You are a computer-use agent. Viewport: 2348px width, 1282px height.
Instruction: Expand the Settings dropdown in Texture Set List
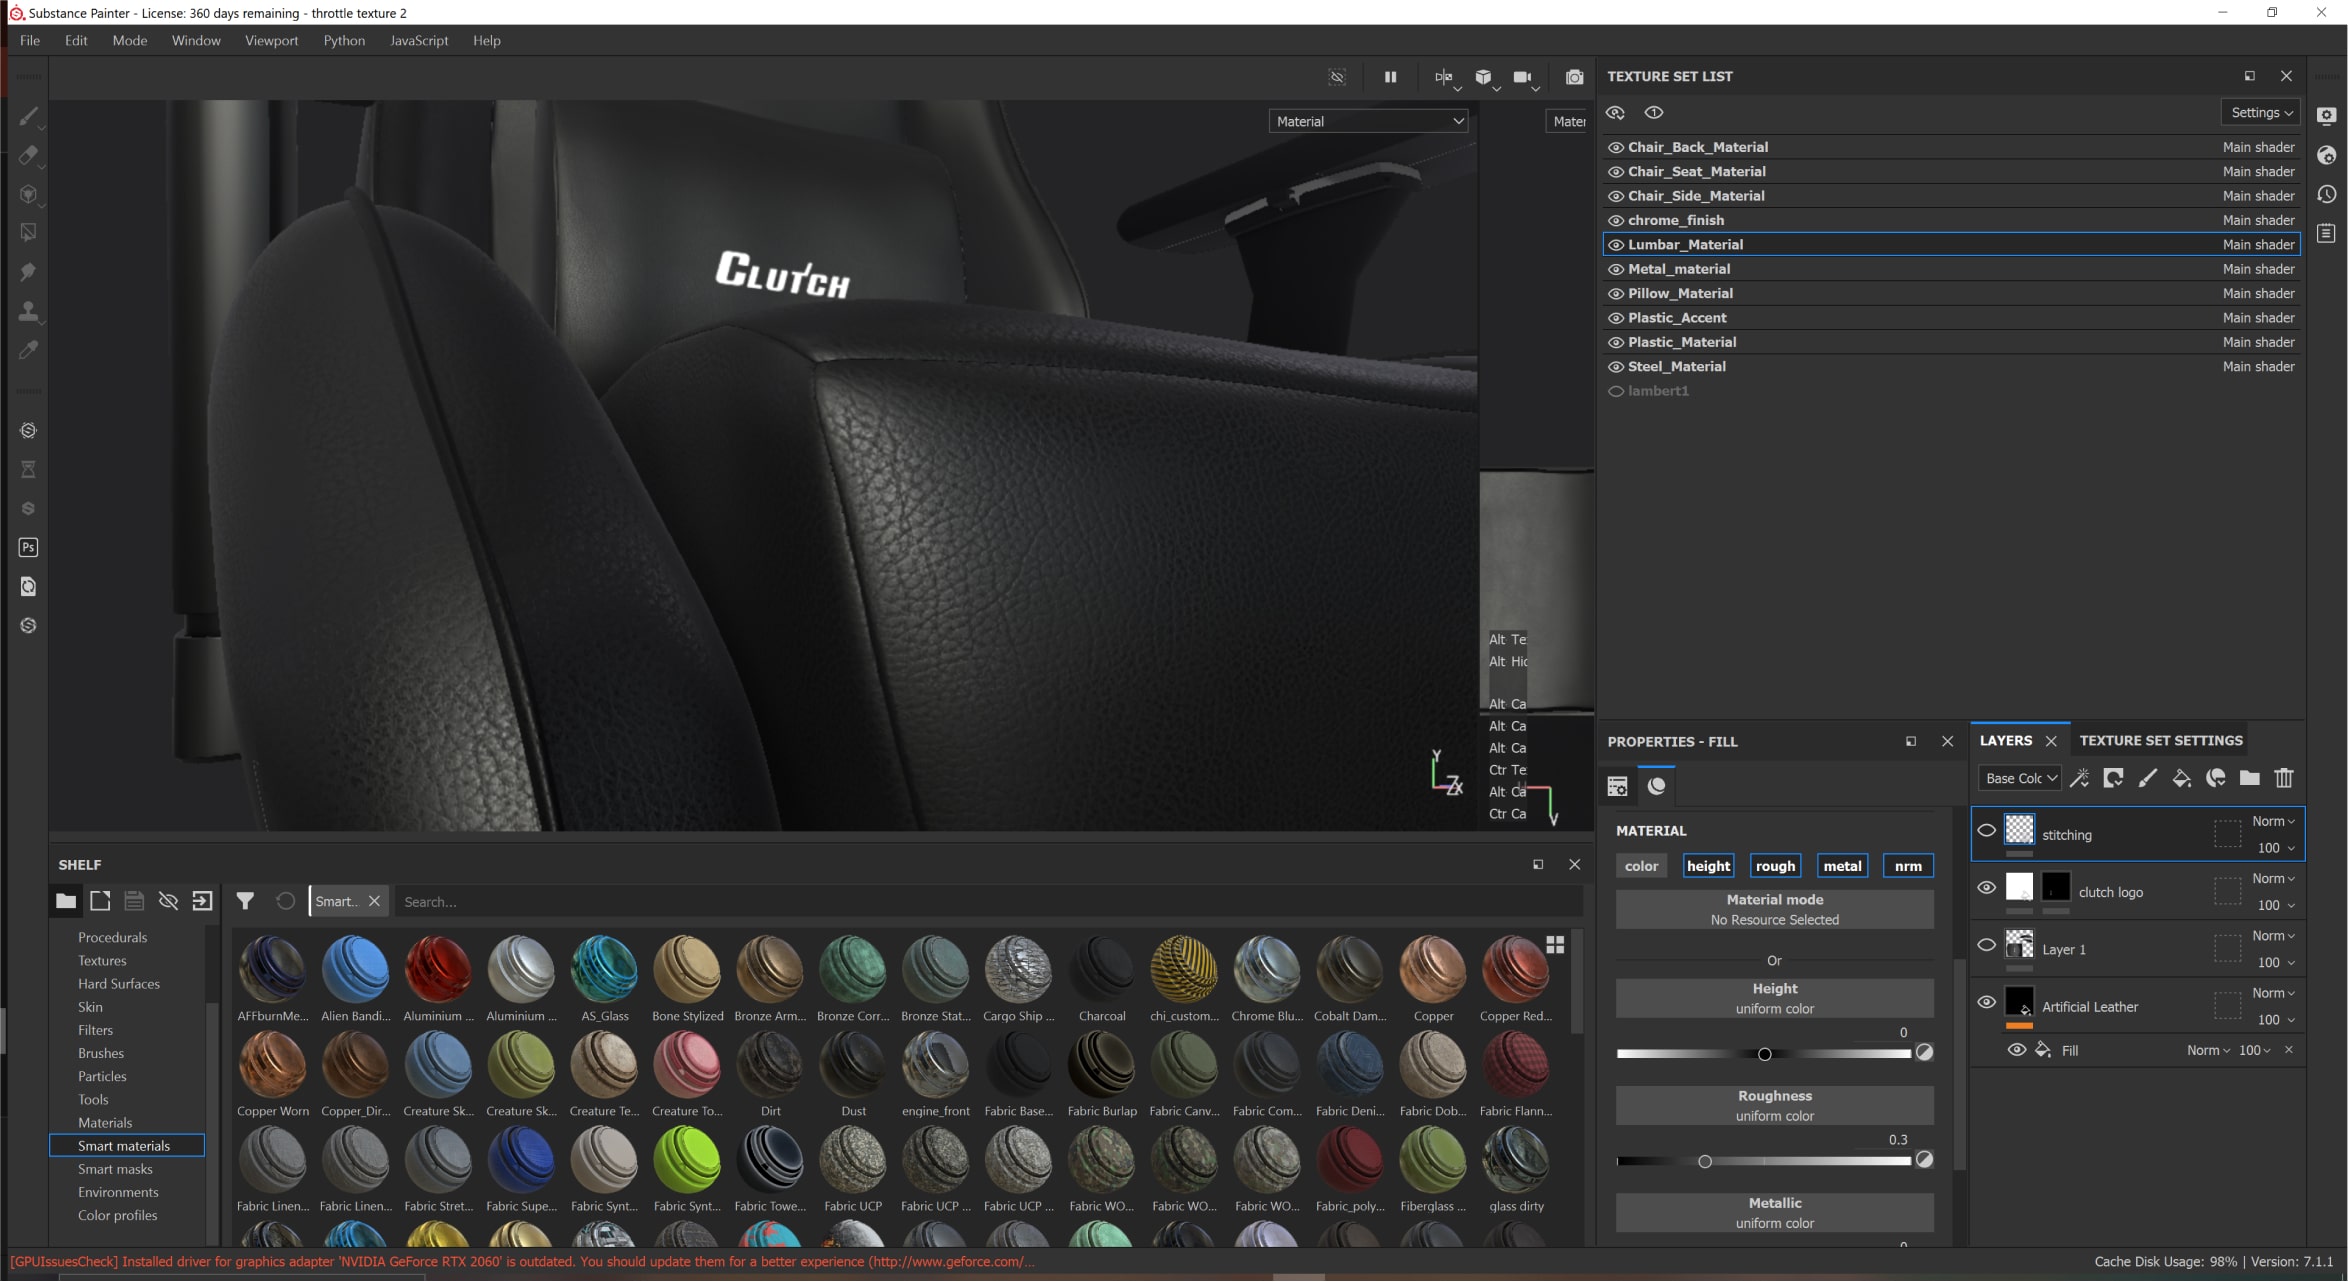tap(2261, 113)
